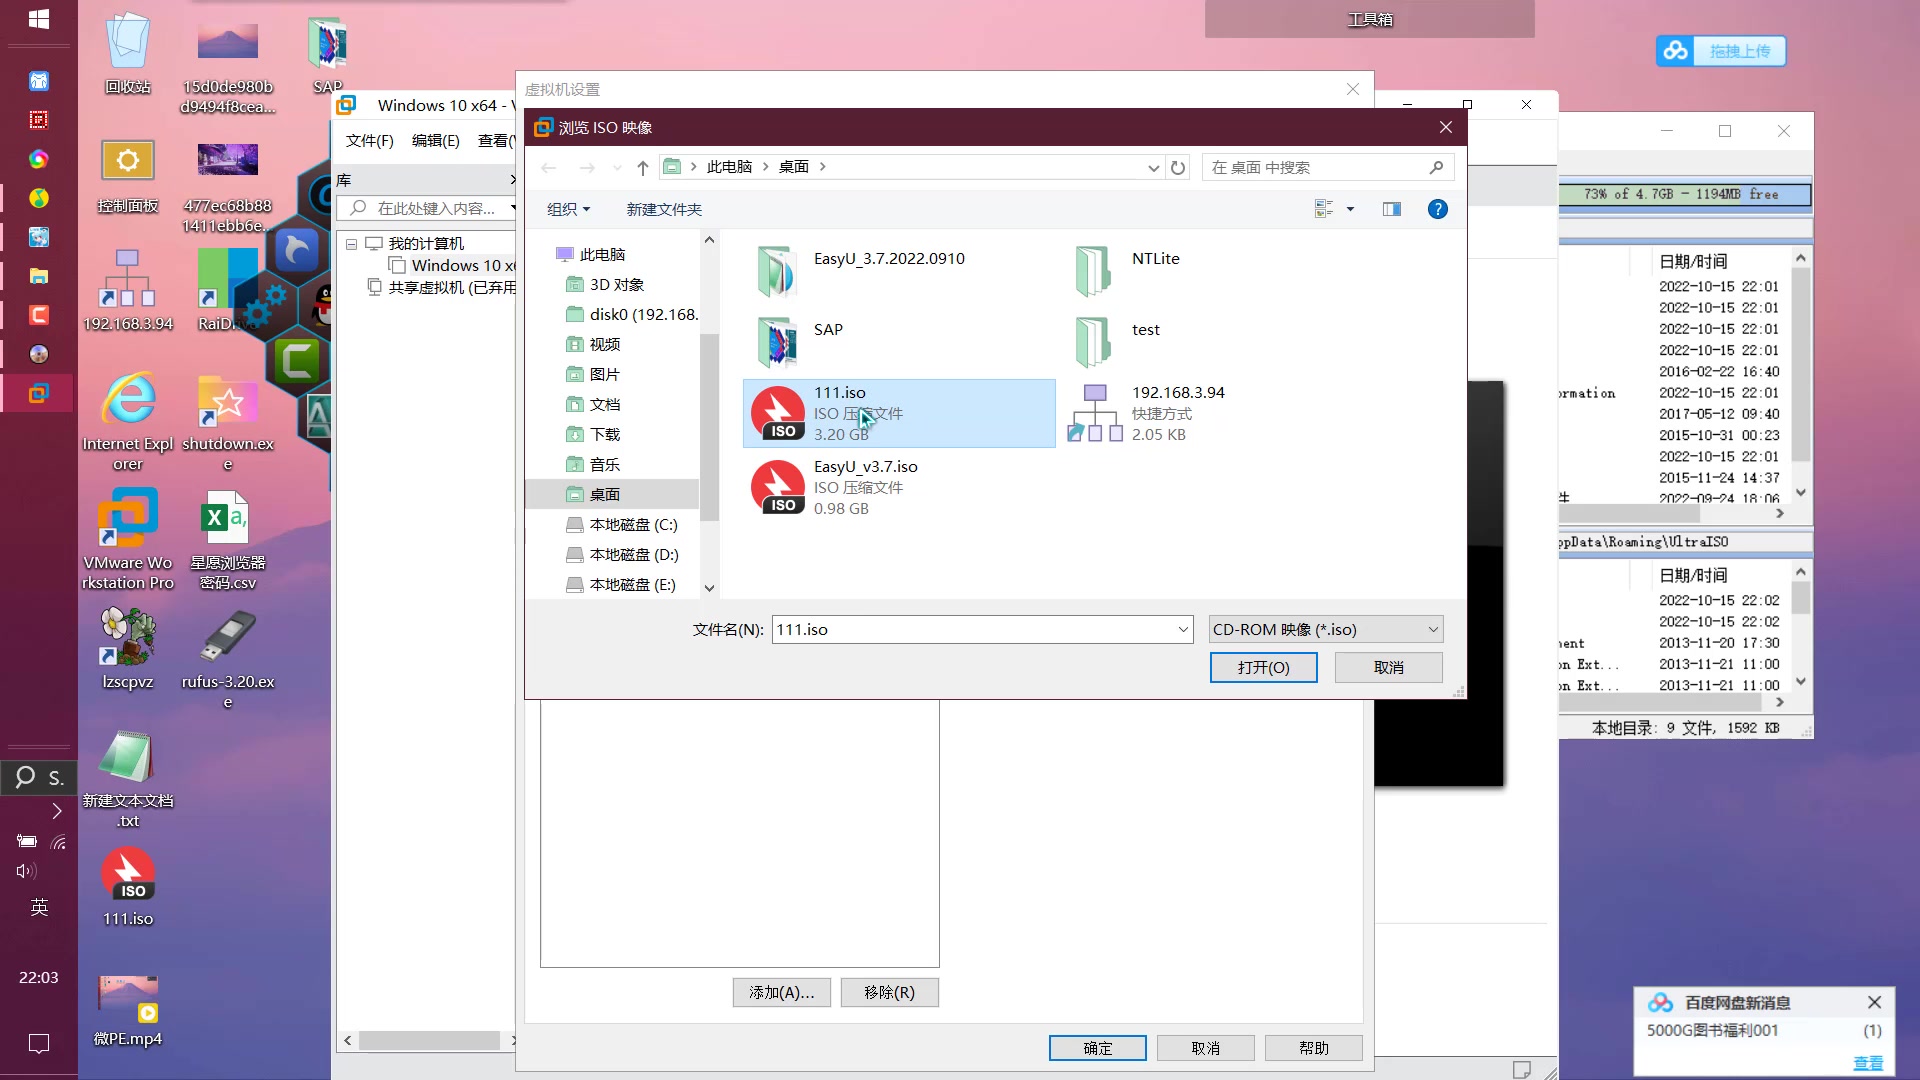The height and width of the screenshot is (1080, 1920).
Task: Select the EasyU_v3.7.iso file
Action: click(x=898, y=487)
